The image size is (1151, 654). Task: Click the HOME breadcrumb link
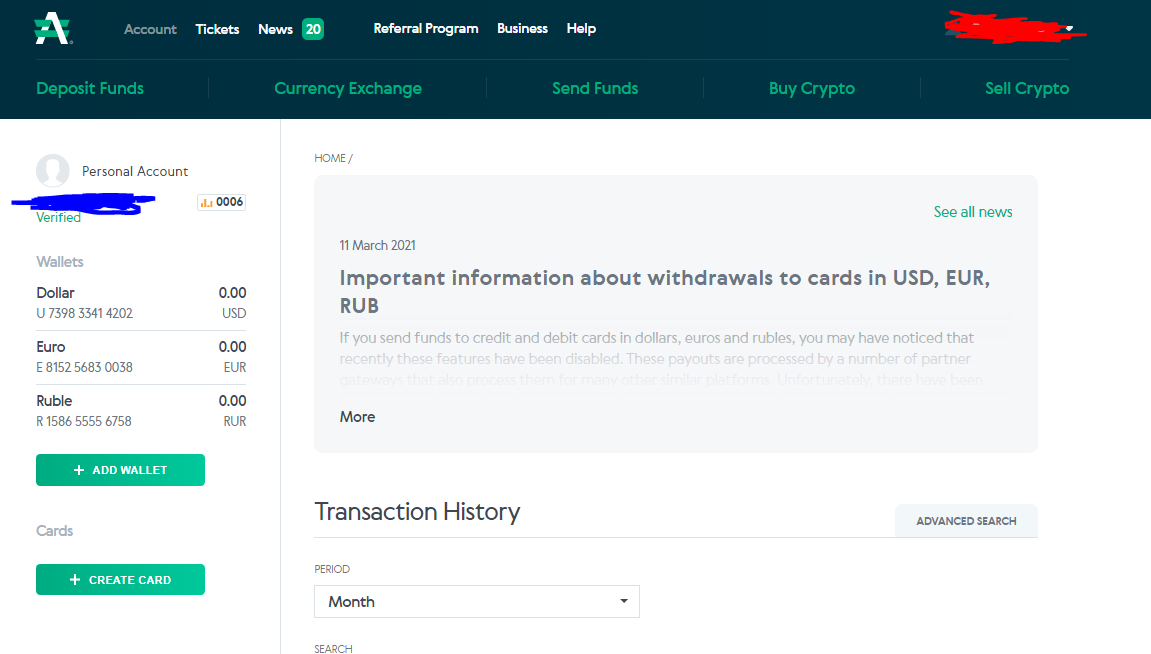tap(330, 159)
